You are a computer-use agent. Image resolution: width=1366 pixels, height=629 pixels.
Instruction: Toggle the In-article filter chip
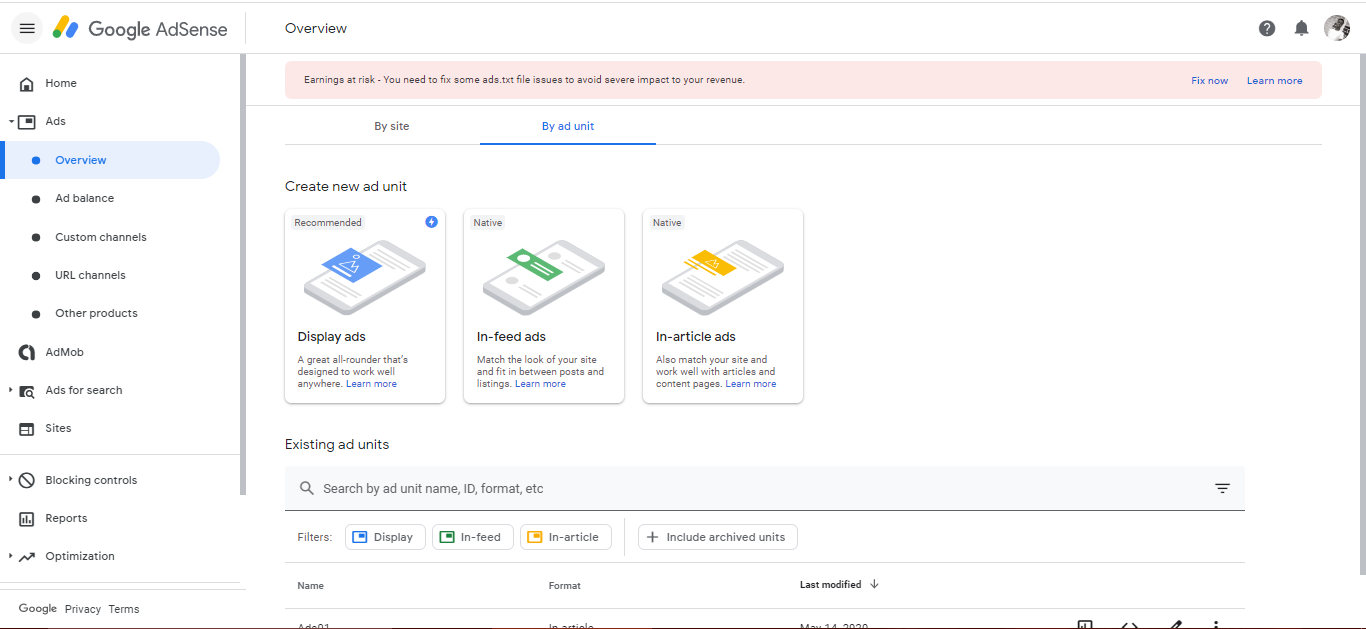pyautogui.click(x=565, y=537)
